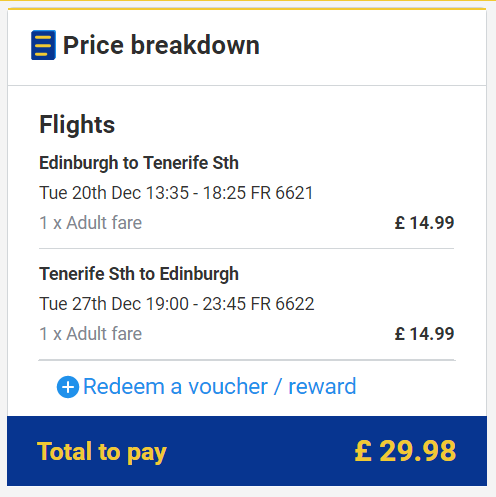
Task: Click the divider between outbound and return flights
Action: coord(247,248)
